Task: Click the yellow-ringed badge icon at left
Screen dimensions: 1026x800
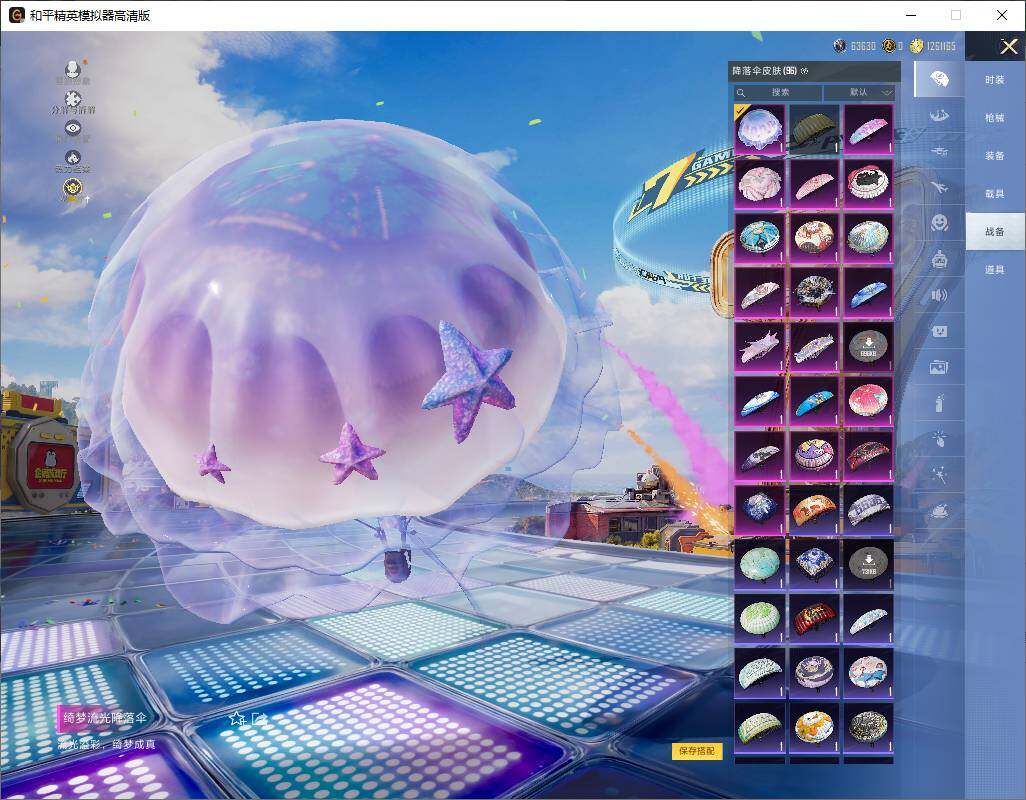Action: [72, 187]
